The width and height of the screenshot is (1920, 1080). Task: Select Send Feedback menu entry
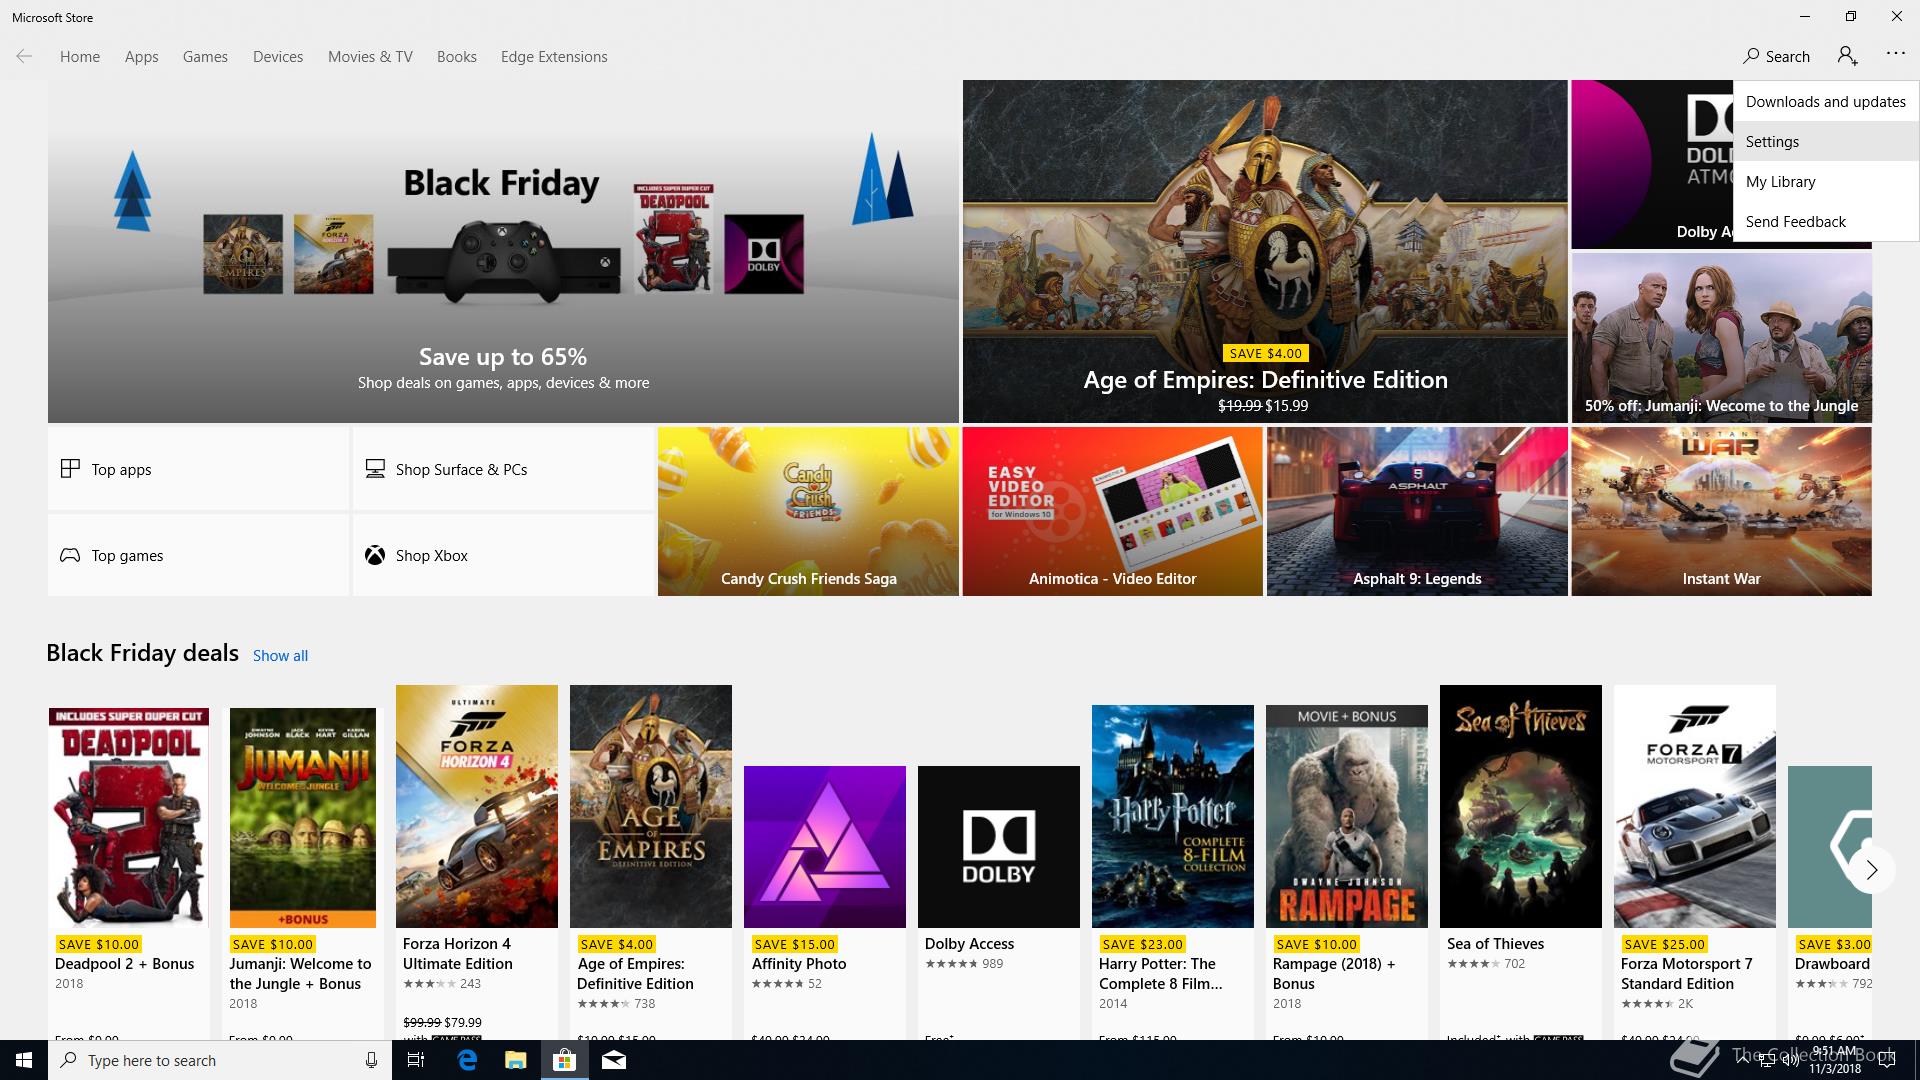(x=1826, y=221)
